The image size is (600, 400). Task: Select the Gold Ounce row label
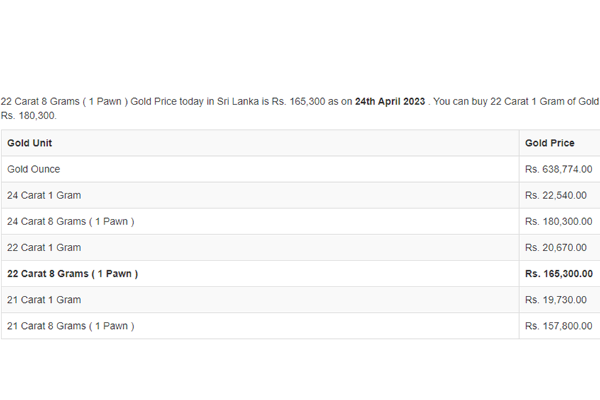34,169
